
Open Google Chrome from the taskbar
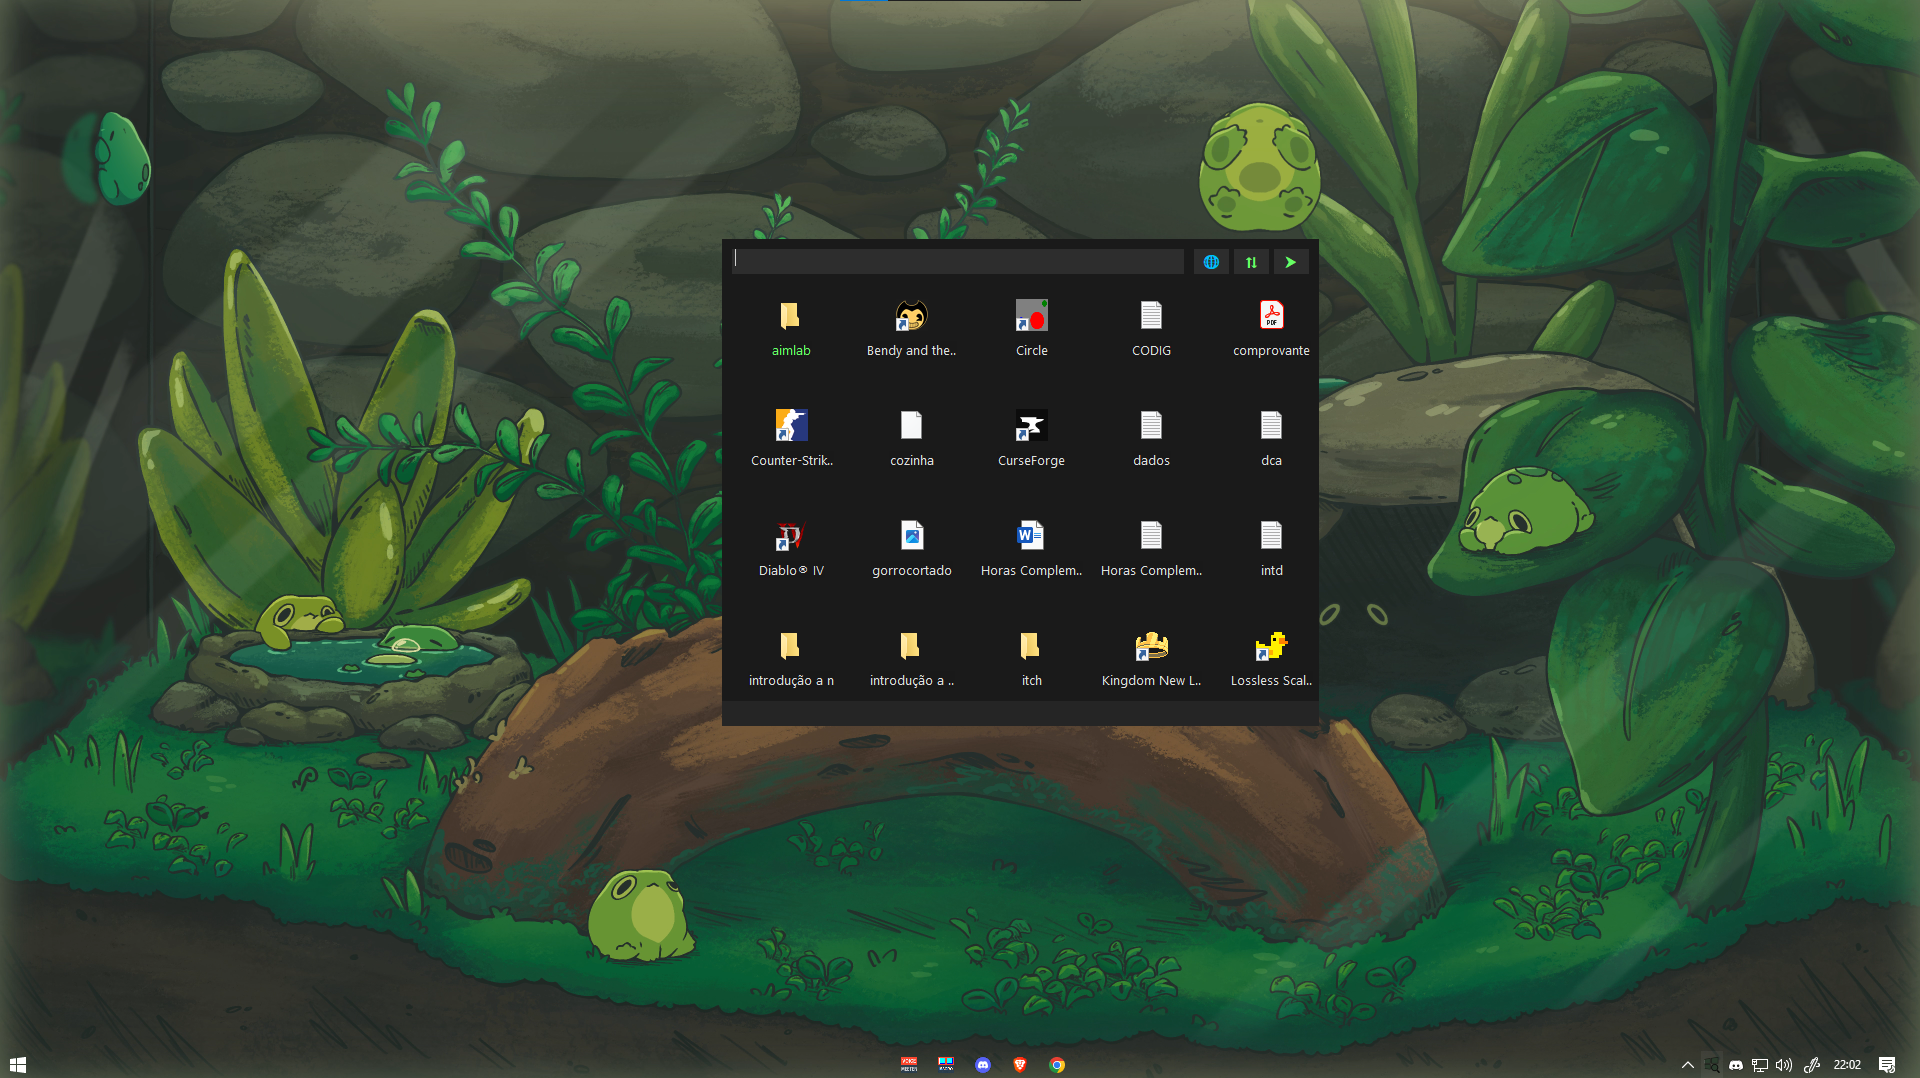[x=1057, y=1065]
